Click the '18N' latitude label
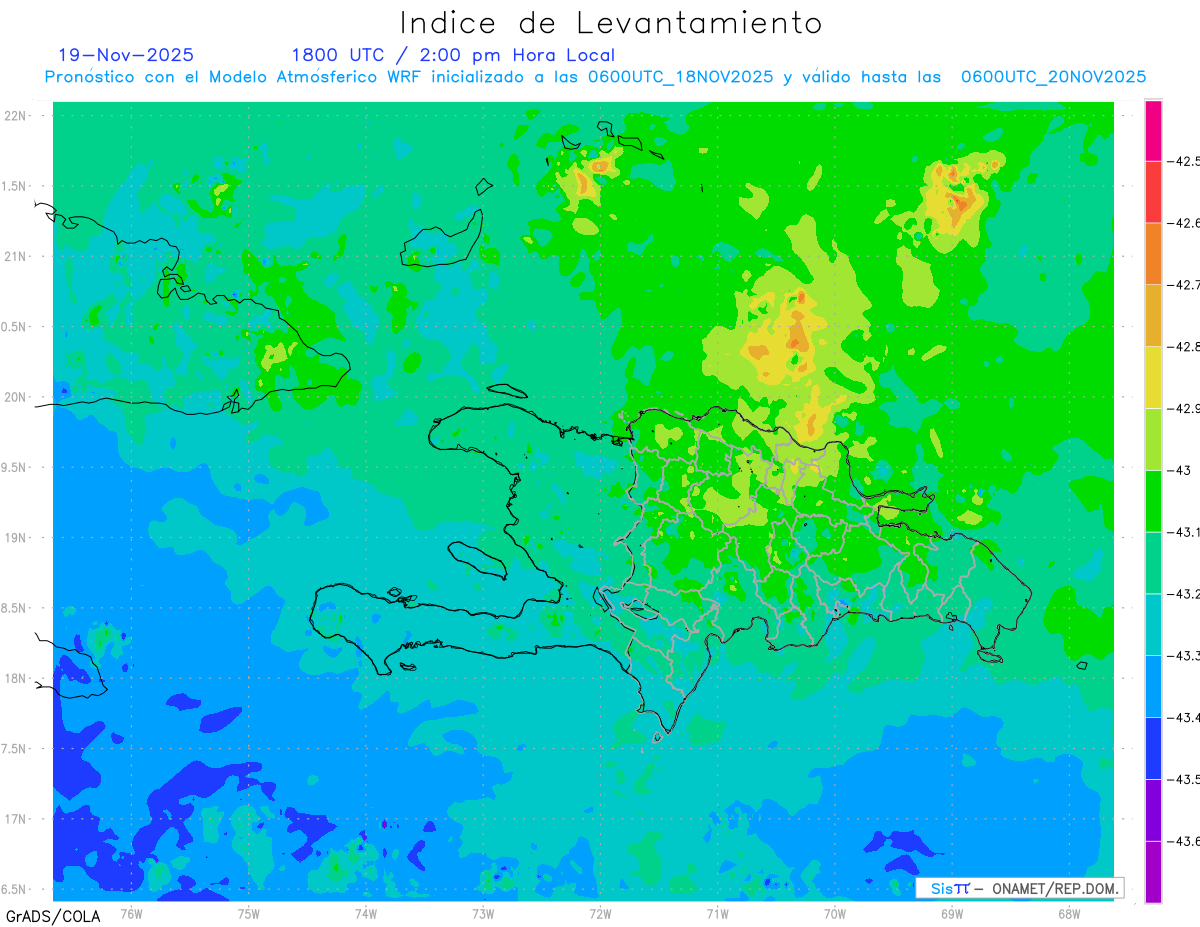Screen dimensions: 1200x927 [16, 678]
